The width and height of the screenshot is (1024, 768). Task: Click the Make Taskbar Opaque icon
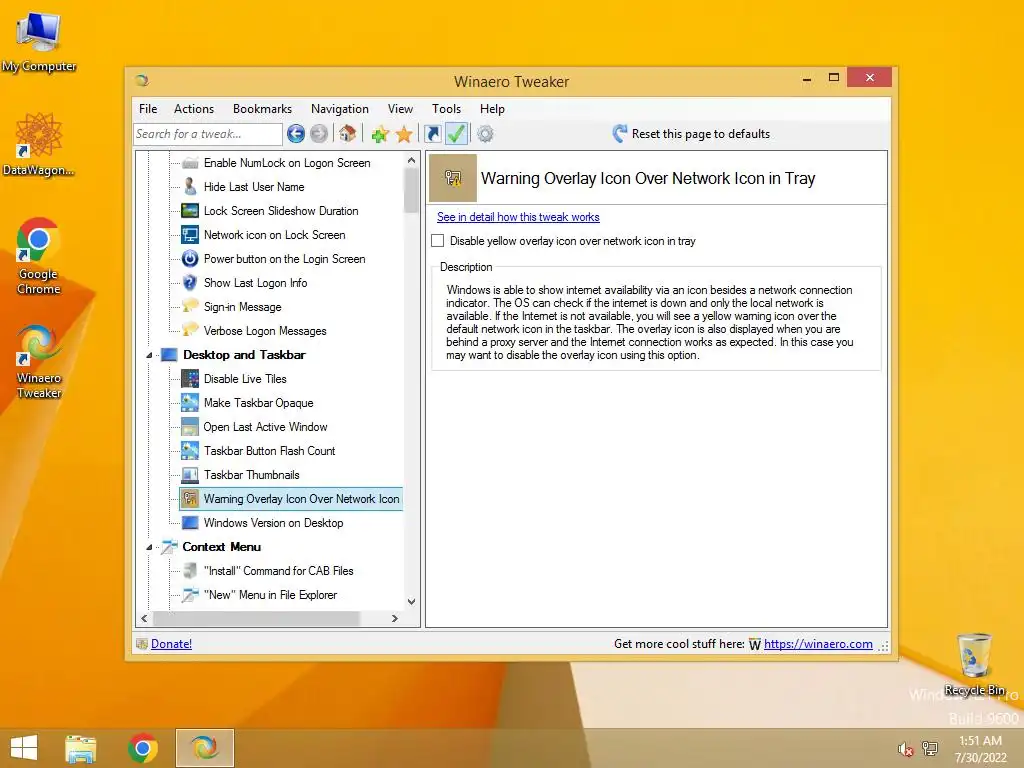(190, 403)
